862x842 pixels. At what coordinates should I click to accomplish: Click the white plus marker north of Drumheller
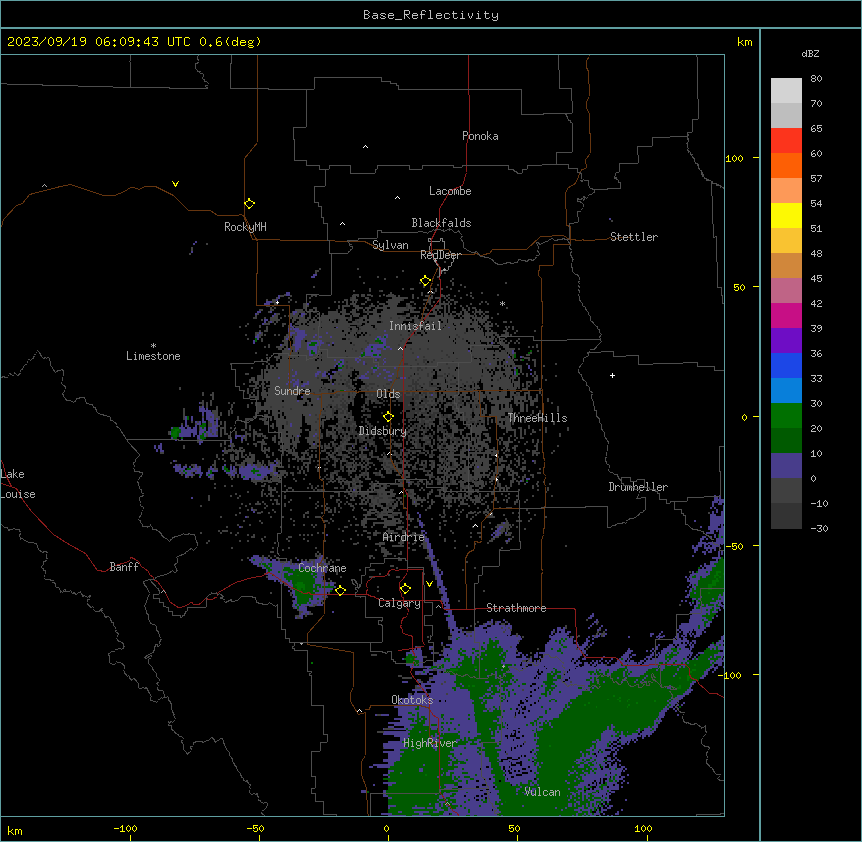(x=612, y=375)
